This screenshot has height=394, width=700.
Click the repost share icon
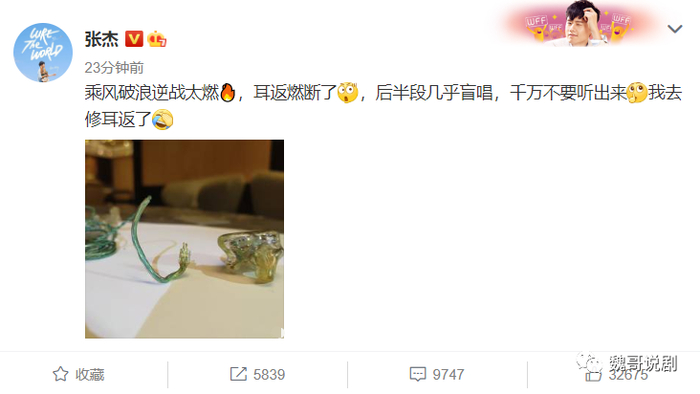pos(238,374)
